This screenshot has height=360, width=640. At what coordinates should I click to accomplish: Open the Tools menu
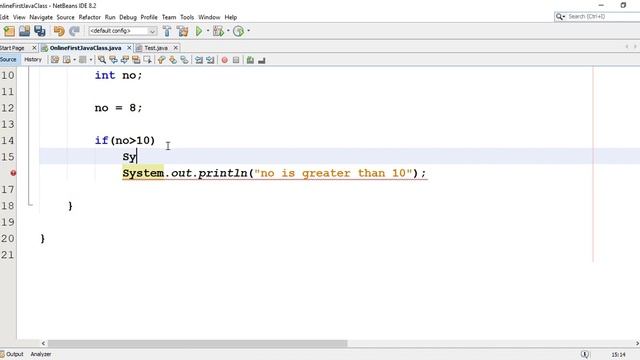187,17
